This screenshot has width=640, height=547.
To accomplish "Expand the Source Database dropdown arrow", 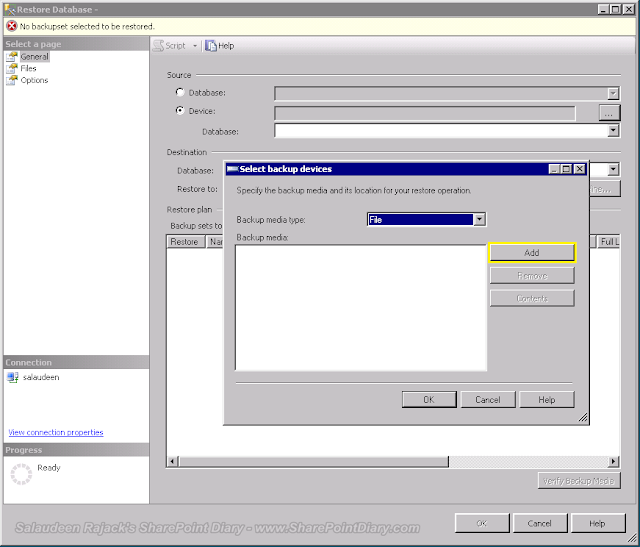I will (613, 93).
